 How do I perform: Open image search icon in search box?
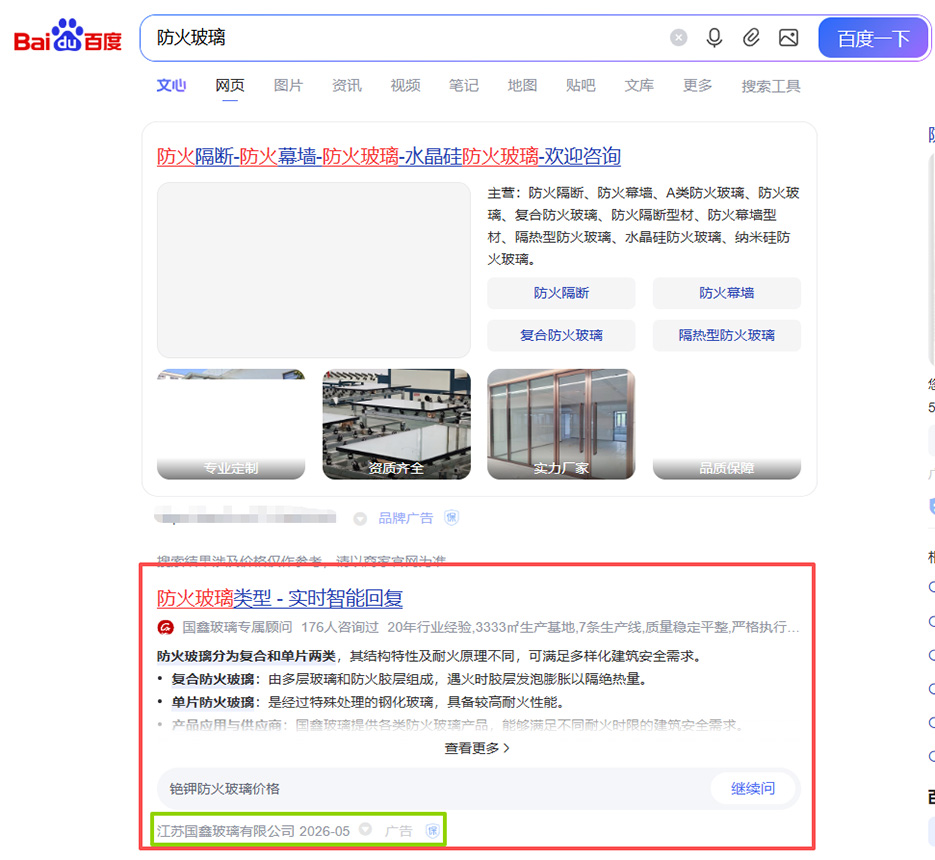click(788, 38)
